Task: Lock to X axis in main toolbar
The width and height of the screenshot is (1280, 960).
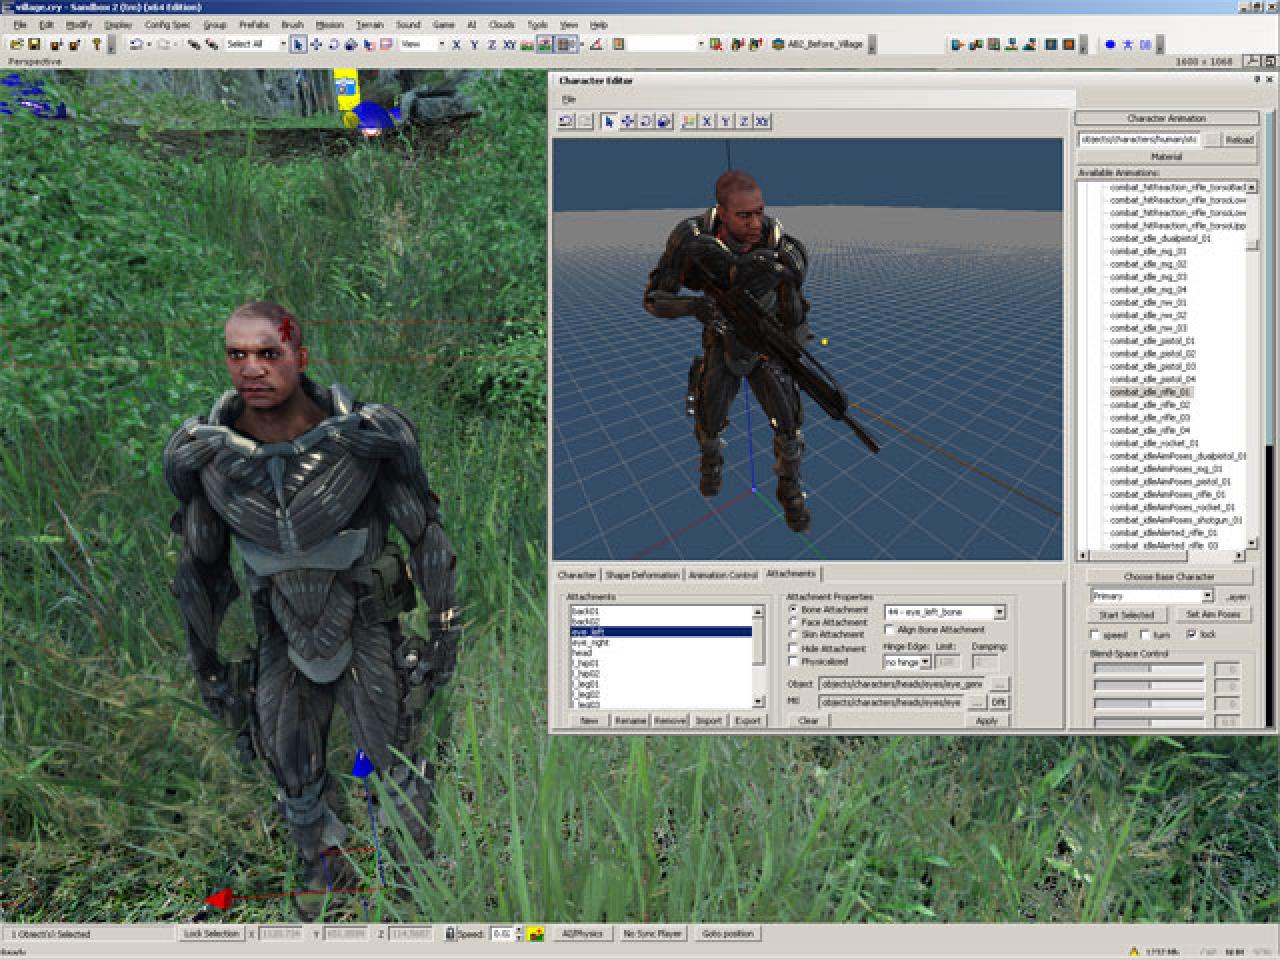Action: (x=456, y=44)
